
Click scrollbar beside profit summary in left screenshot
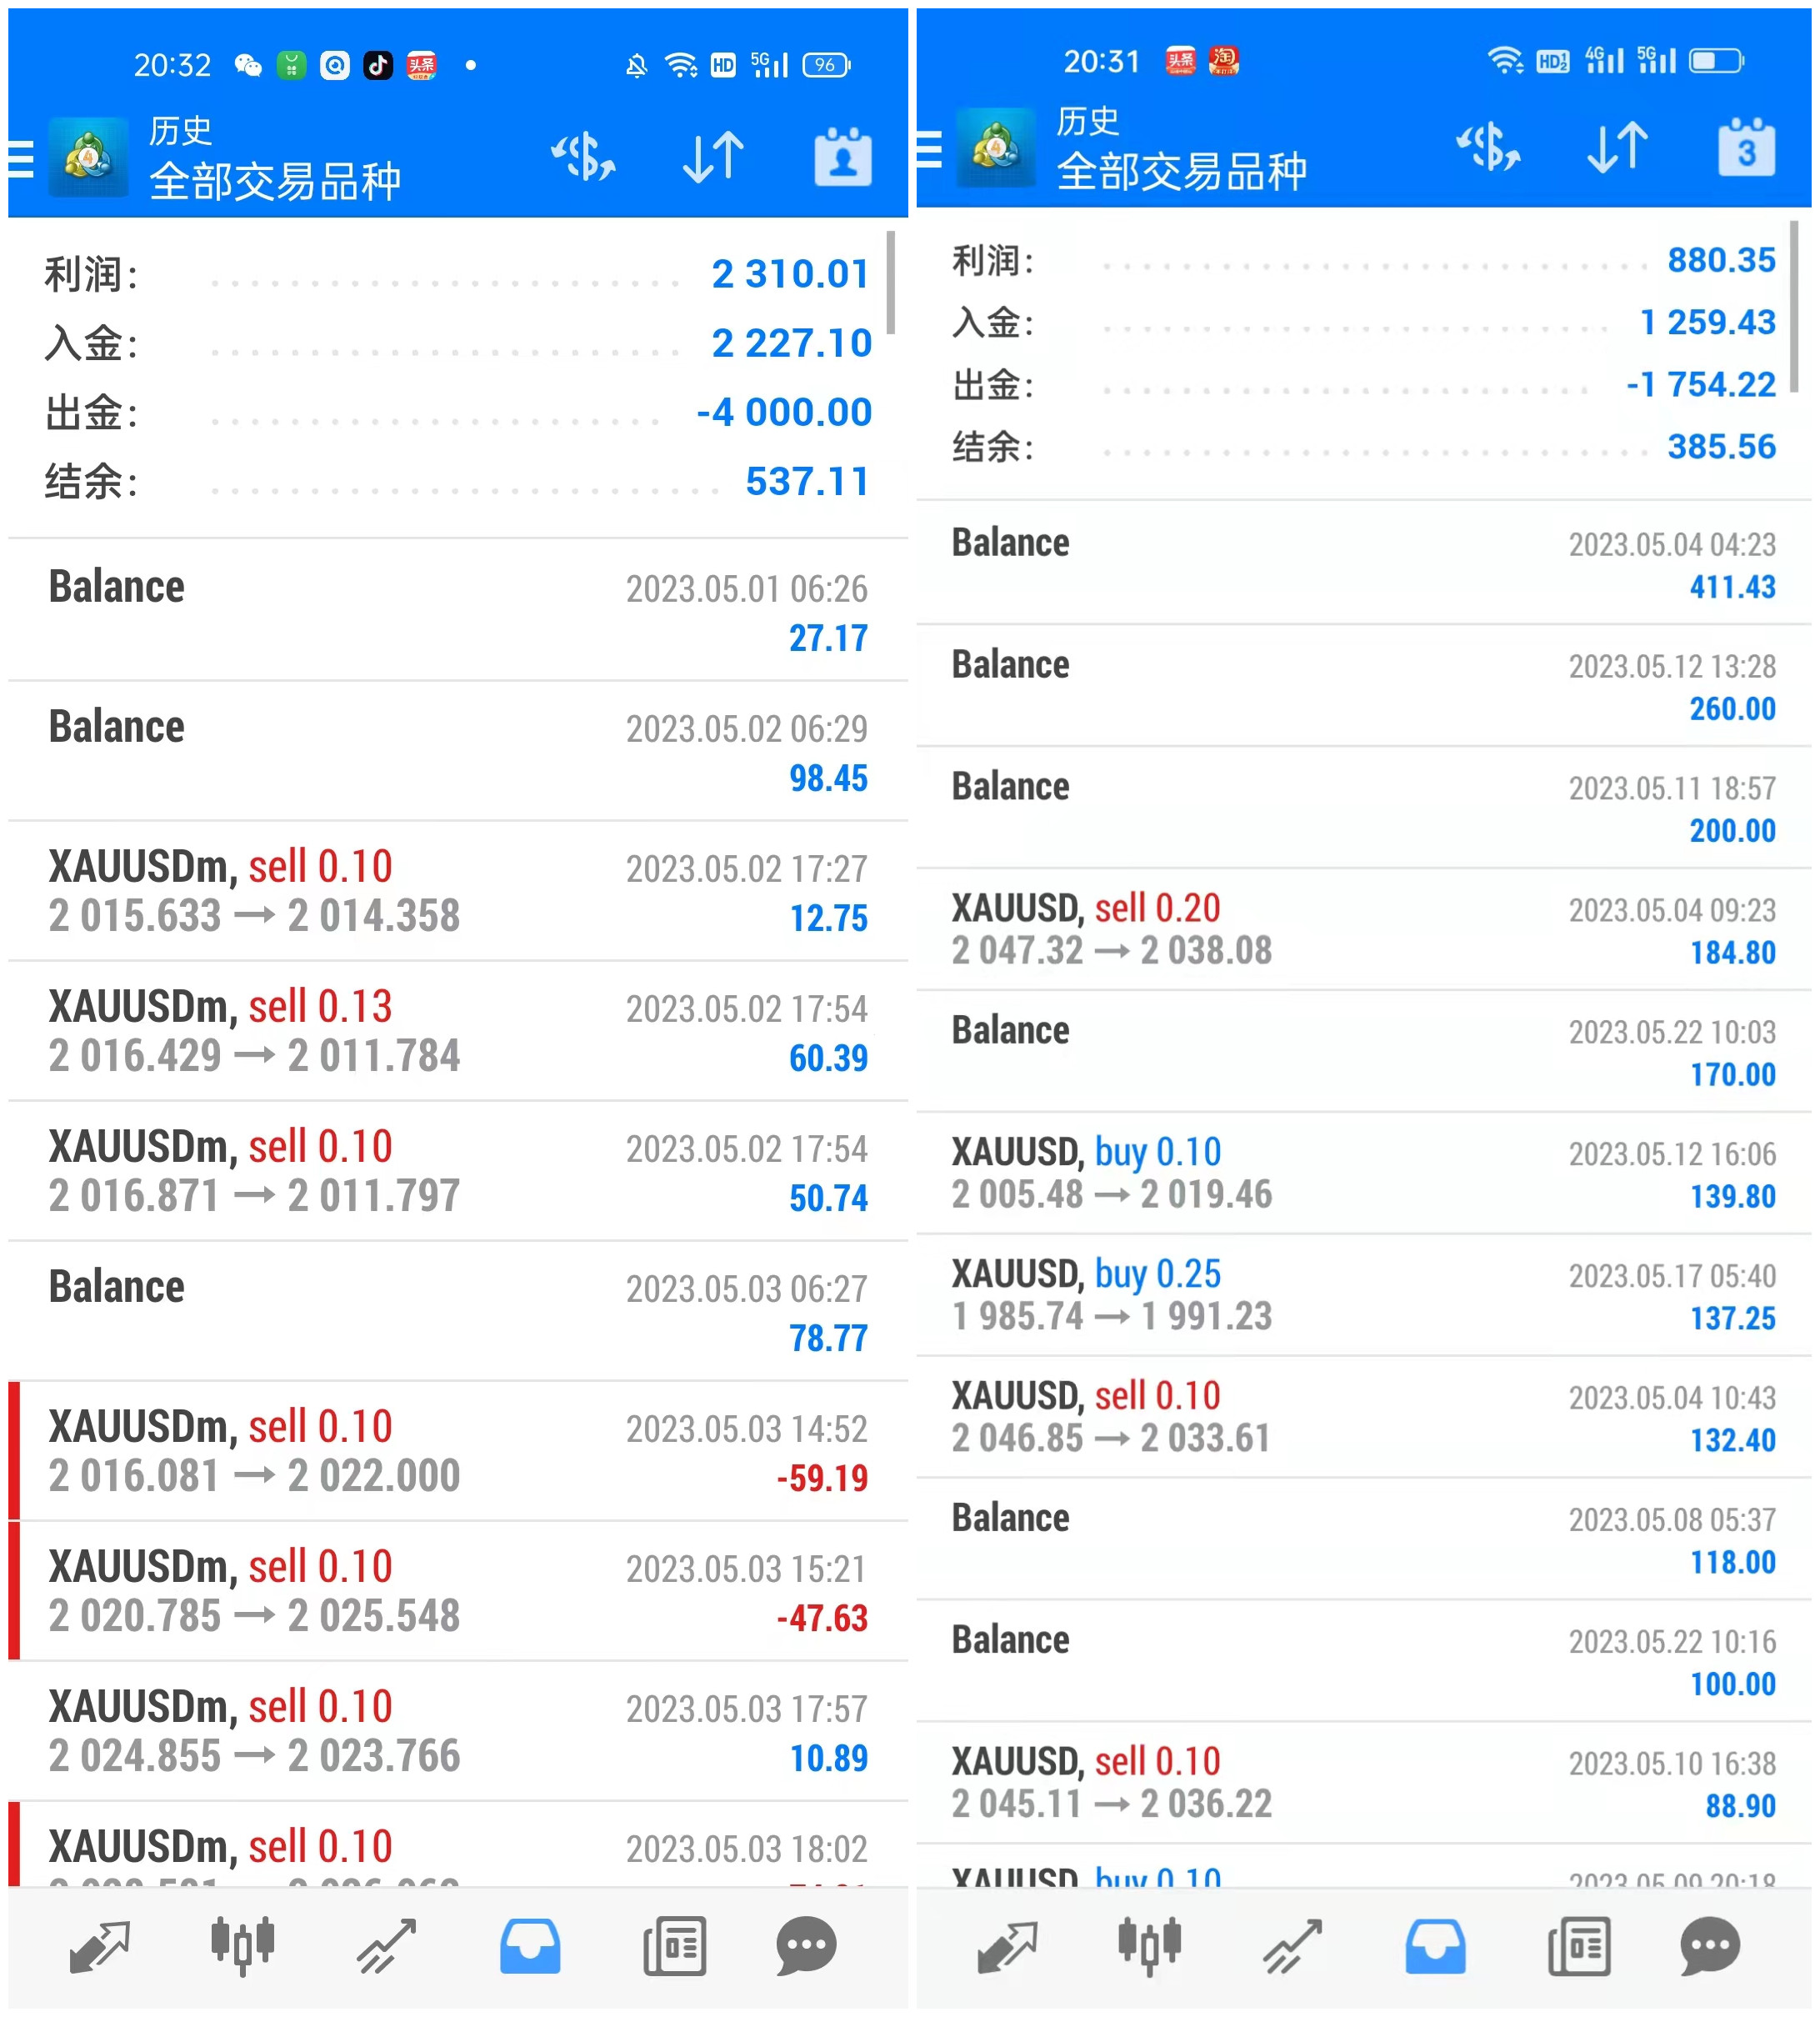(x=889, y=282)
